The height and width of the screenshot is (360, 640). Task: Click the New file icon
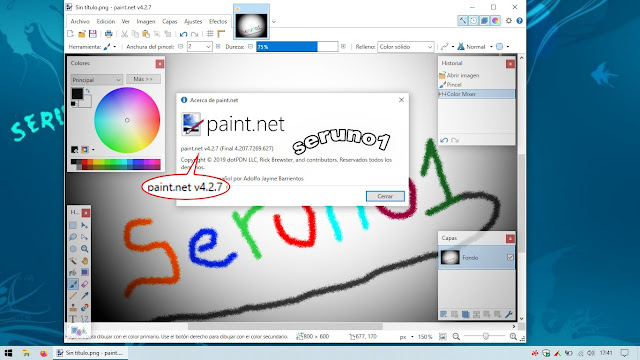tap(71, 34)
